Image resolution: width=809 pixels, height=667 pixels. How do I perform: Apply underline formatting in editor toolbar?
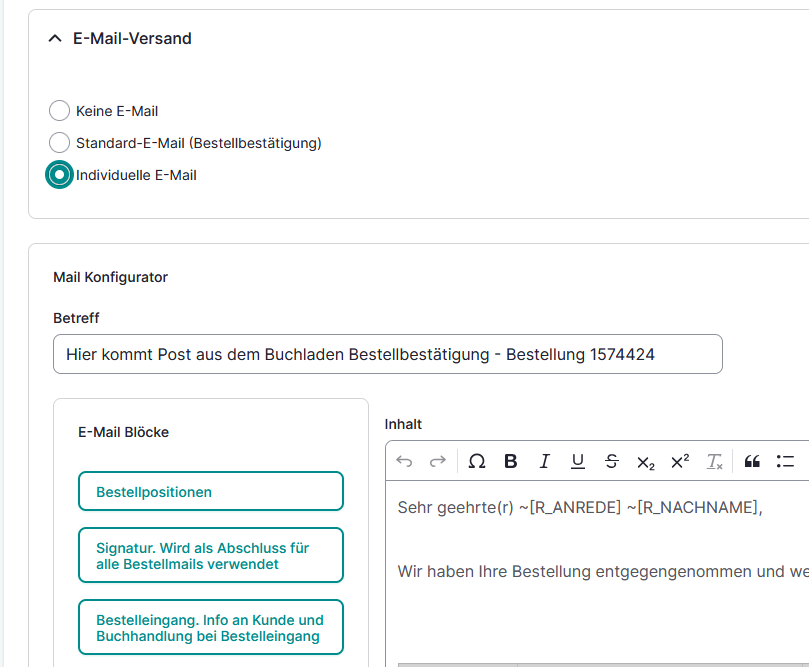tap(578, 461)
